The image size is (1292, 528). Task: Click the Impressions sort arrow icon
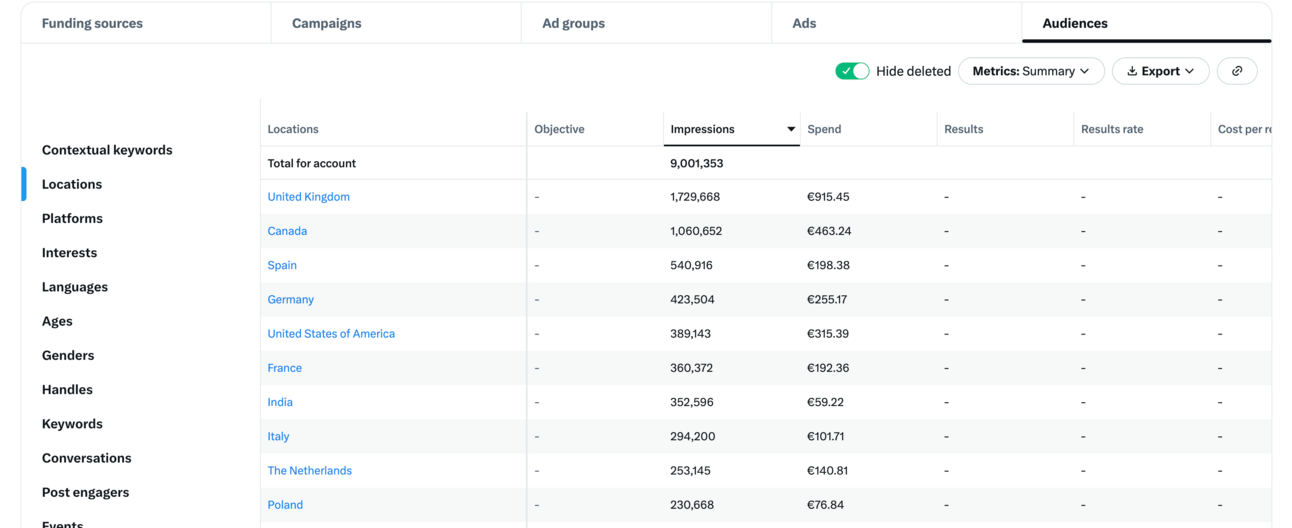790,129
